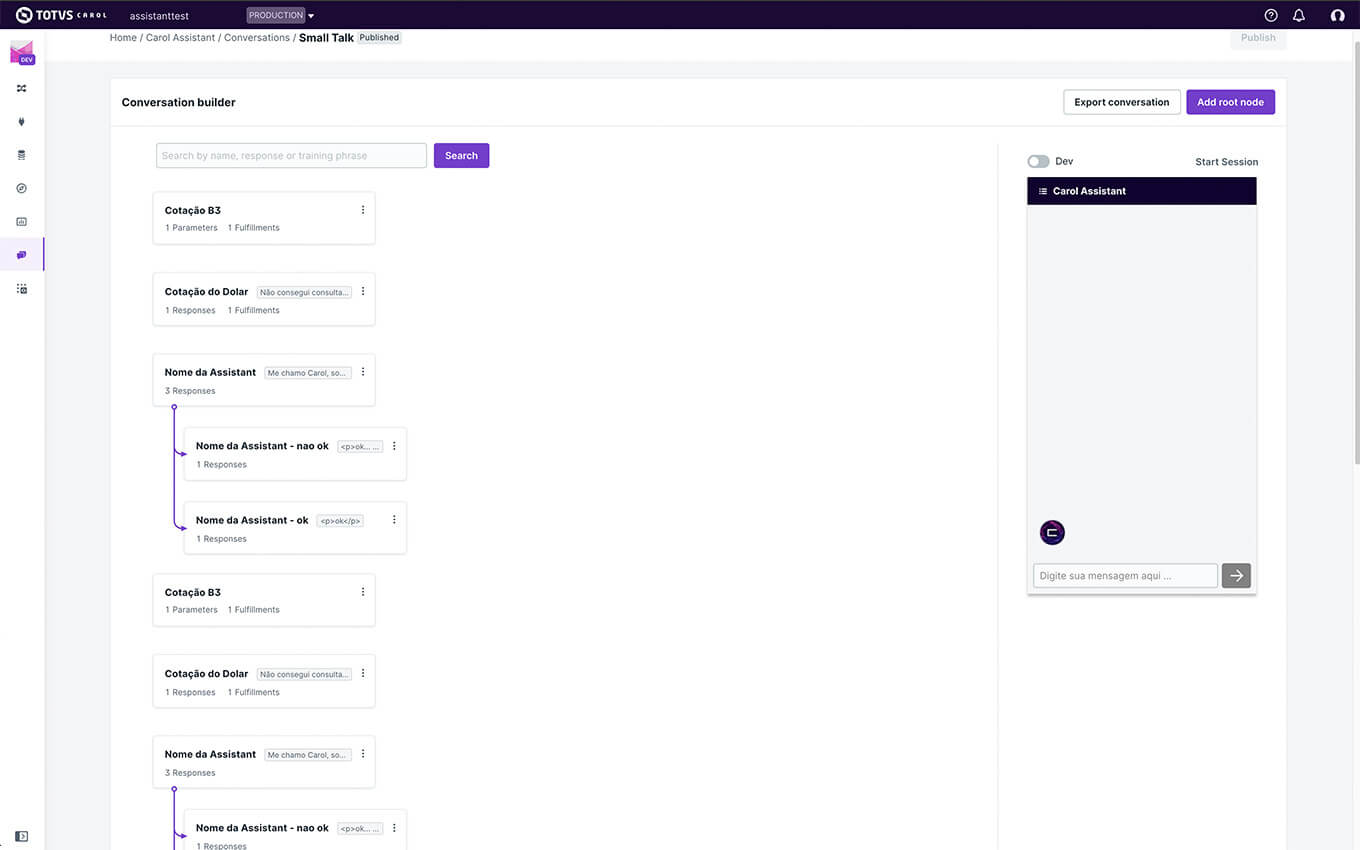Image resolution: width=1360 pixels, height=850 pixels.
Task: Open options menu for Nome da Assistant - ok
Action: click(394, 520)
